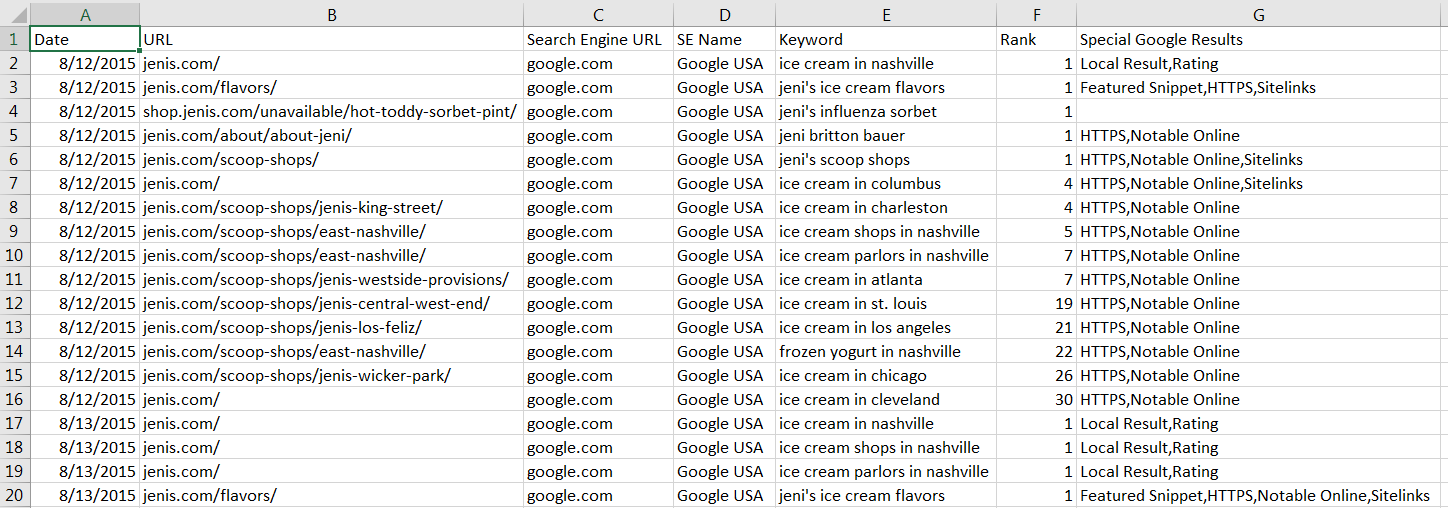
Task: Select the Keyword header cell
Action: point(885,40)
